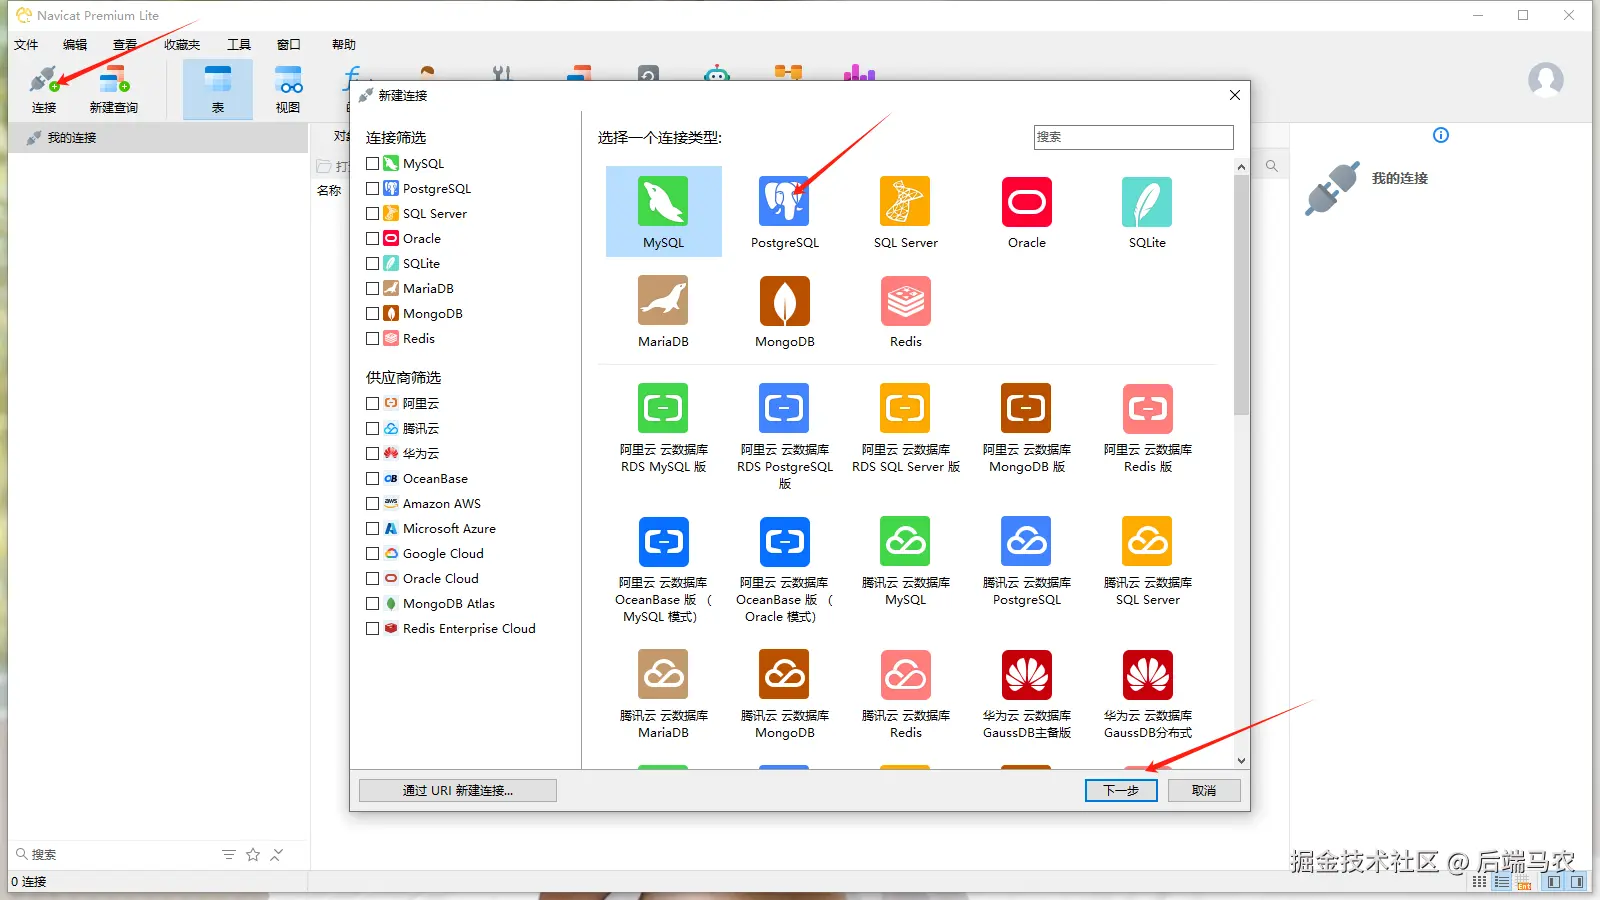Check the 华为云 vendor checkbox
1600x900 pixels.
(x=373, y=453)
